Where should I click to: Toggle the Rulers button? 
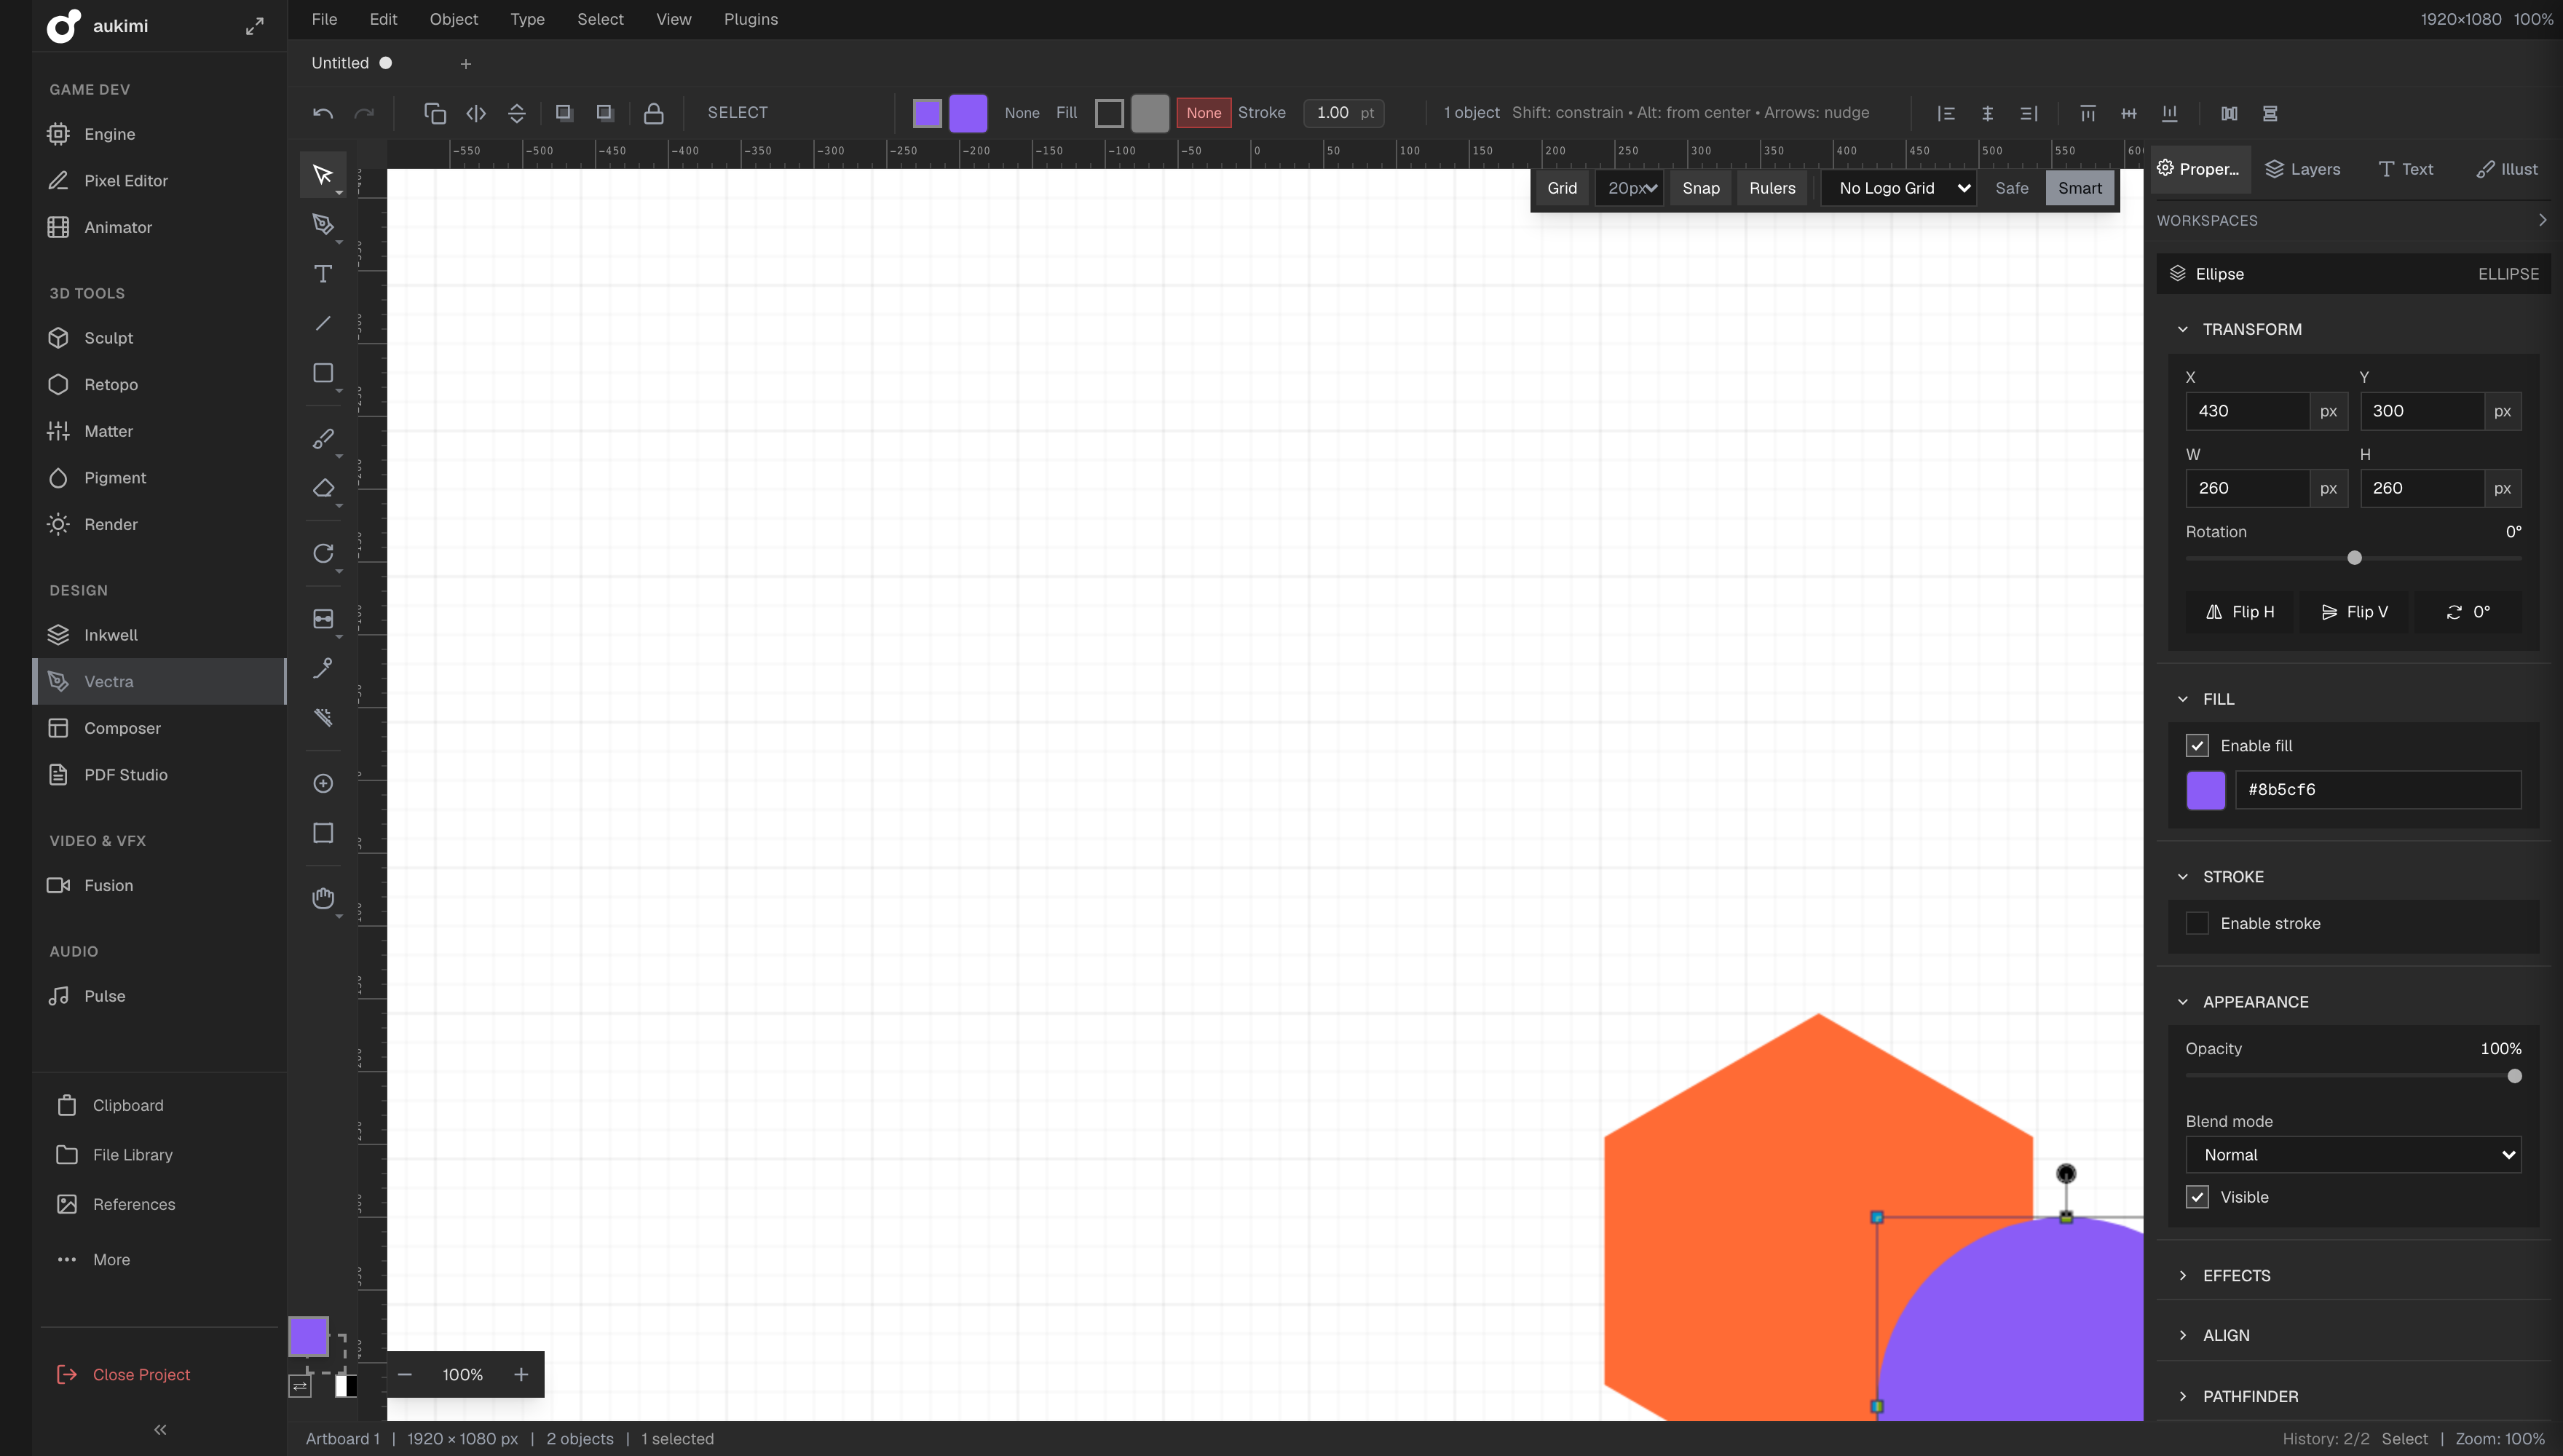1771,188
